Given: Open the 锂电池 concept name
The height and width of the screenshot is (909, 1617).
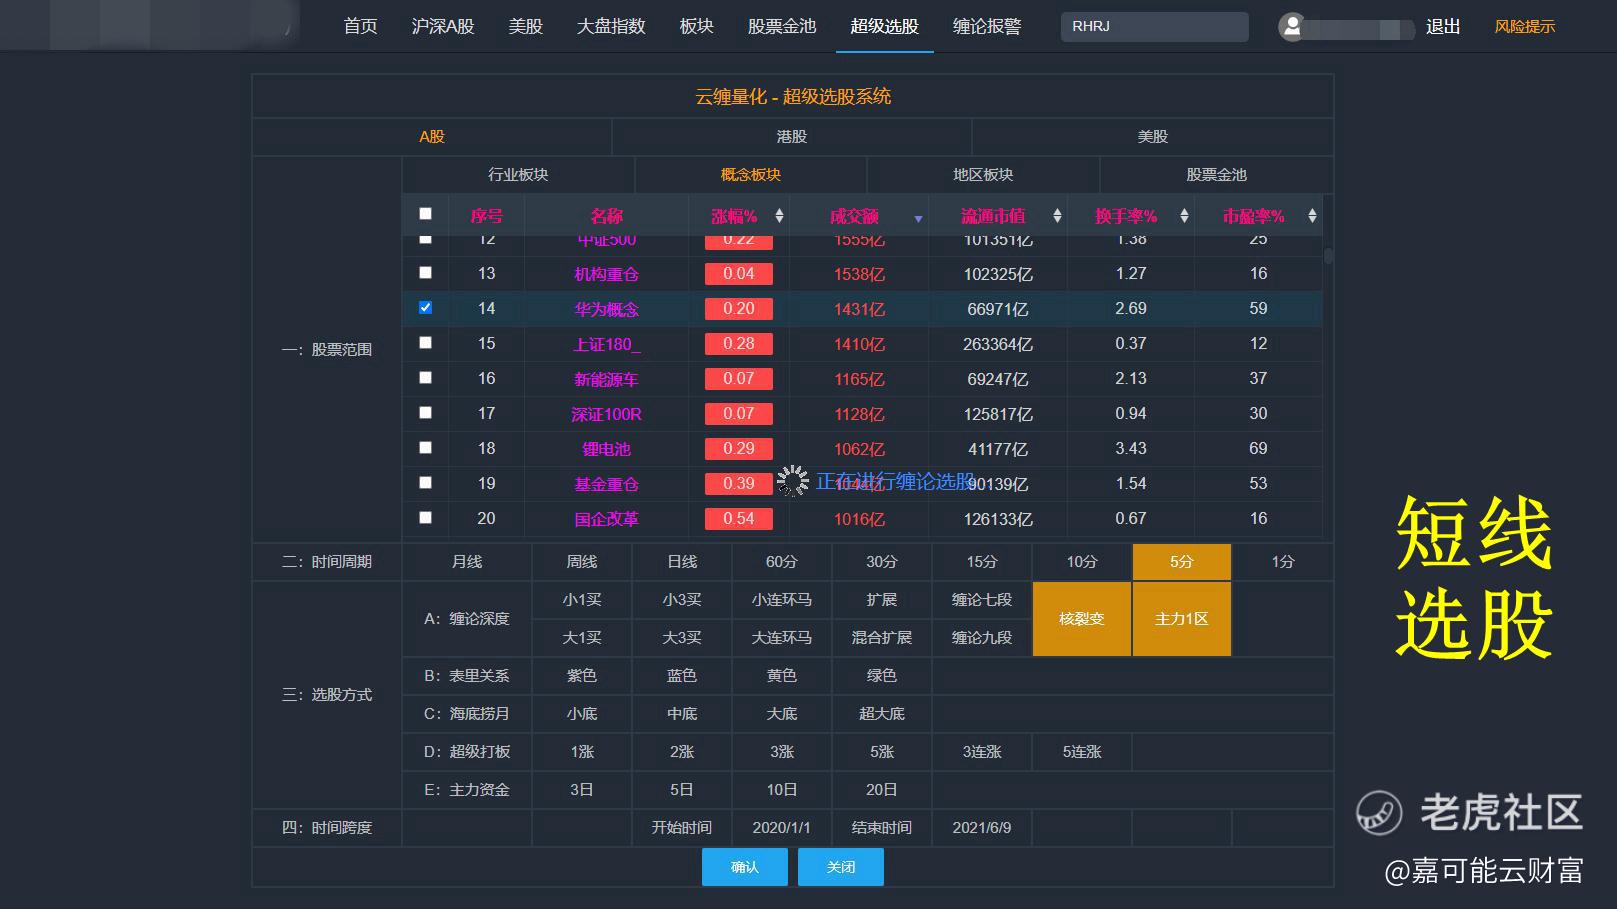Looking at the screenshot, I should [606, 449].
